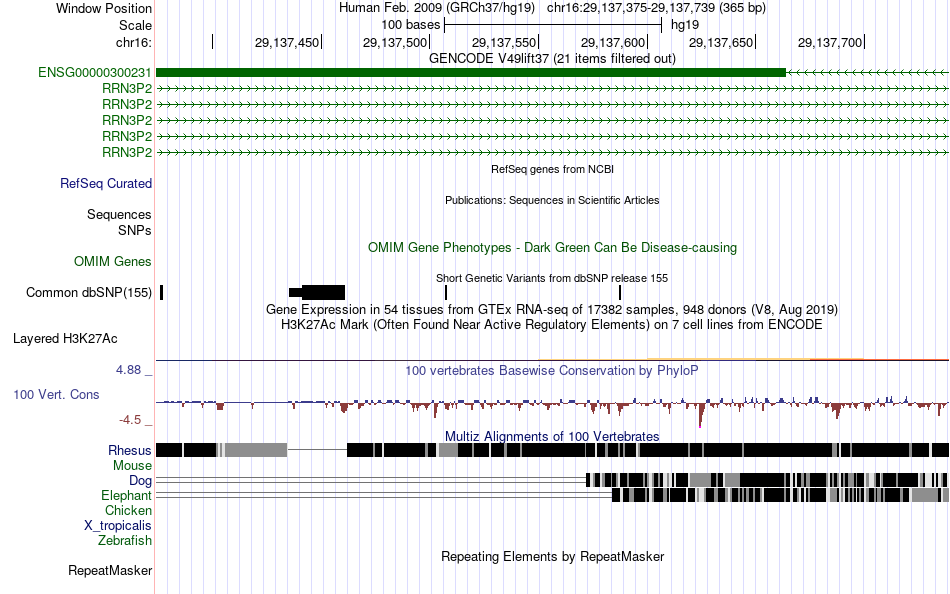The width and height of the screenshot is (950, 594).
Task: Select the green ENSG00000300231 exon bar
Action: point(471,73)
